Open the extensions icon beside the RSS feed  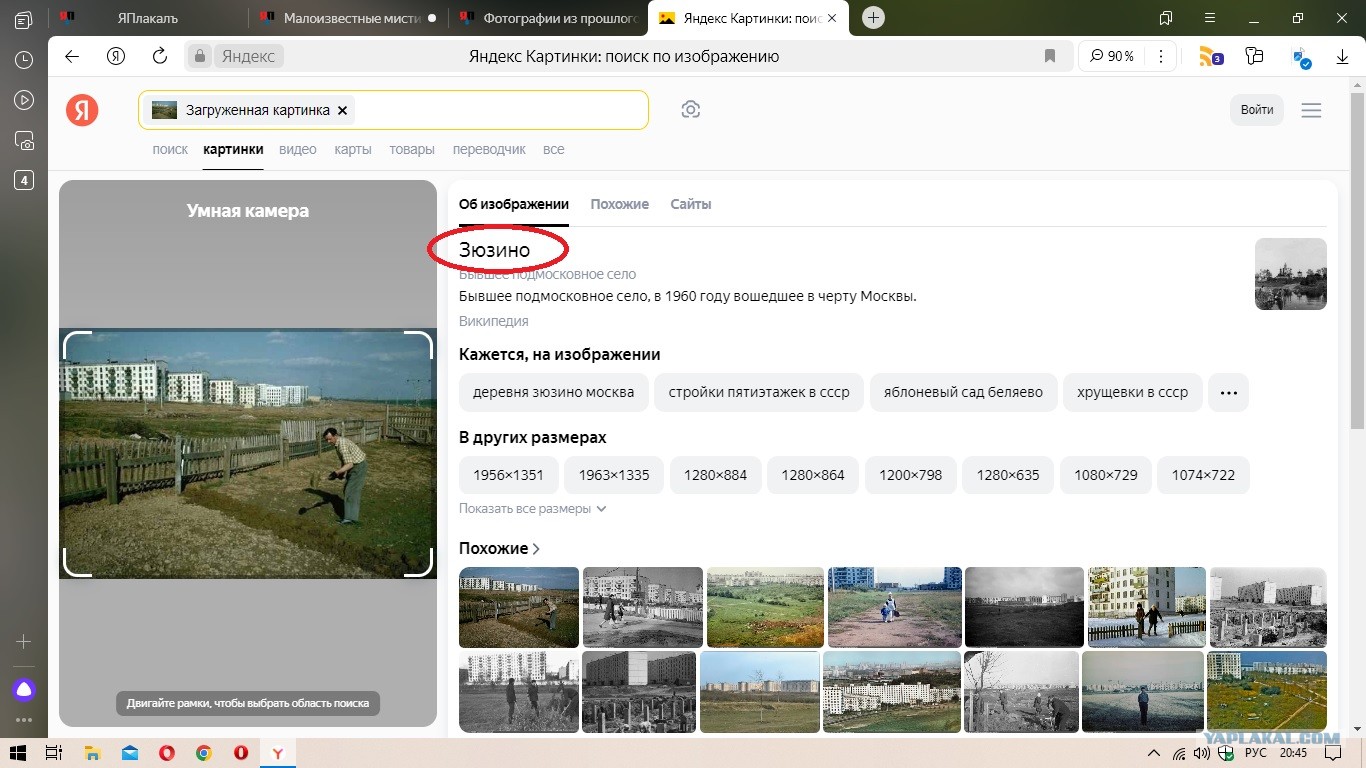[x=1255, y=56]
